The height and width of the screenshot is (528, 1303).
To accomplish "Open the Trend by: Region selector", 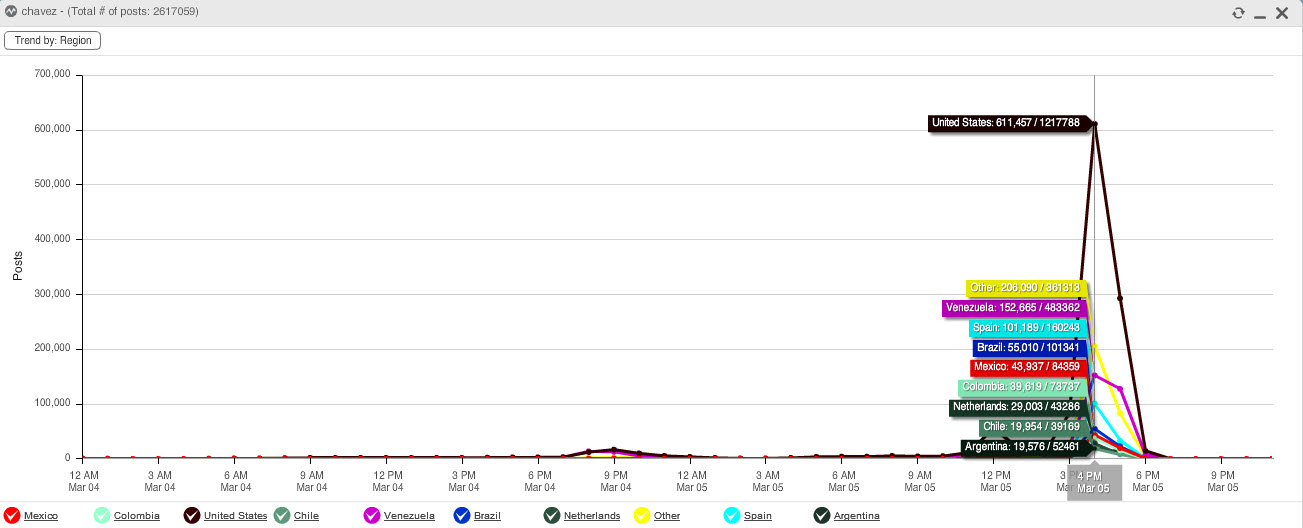I will point(53,41).
